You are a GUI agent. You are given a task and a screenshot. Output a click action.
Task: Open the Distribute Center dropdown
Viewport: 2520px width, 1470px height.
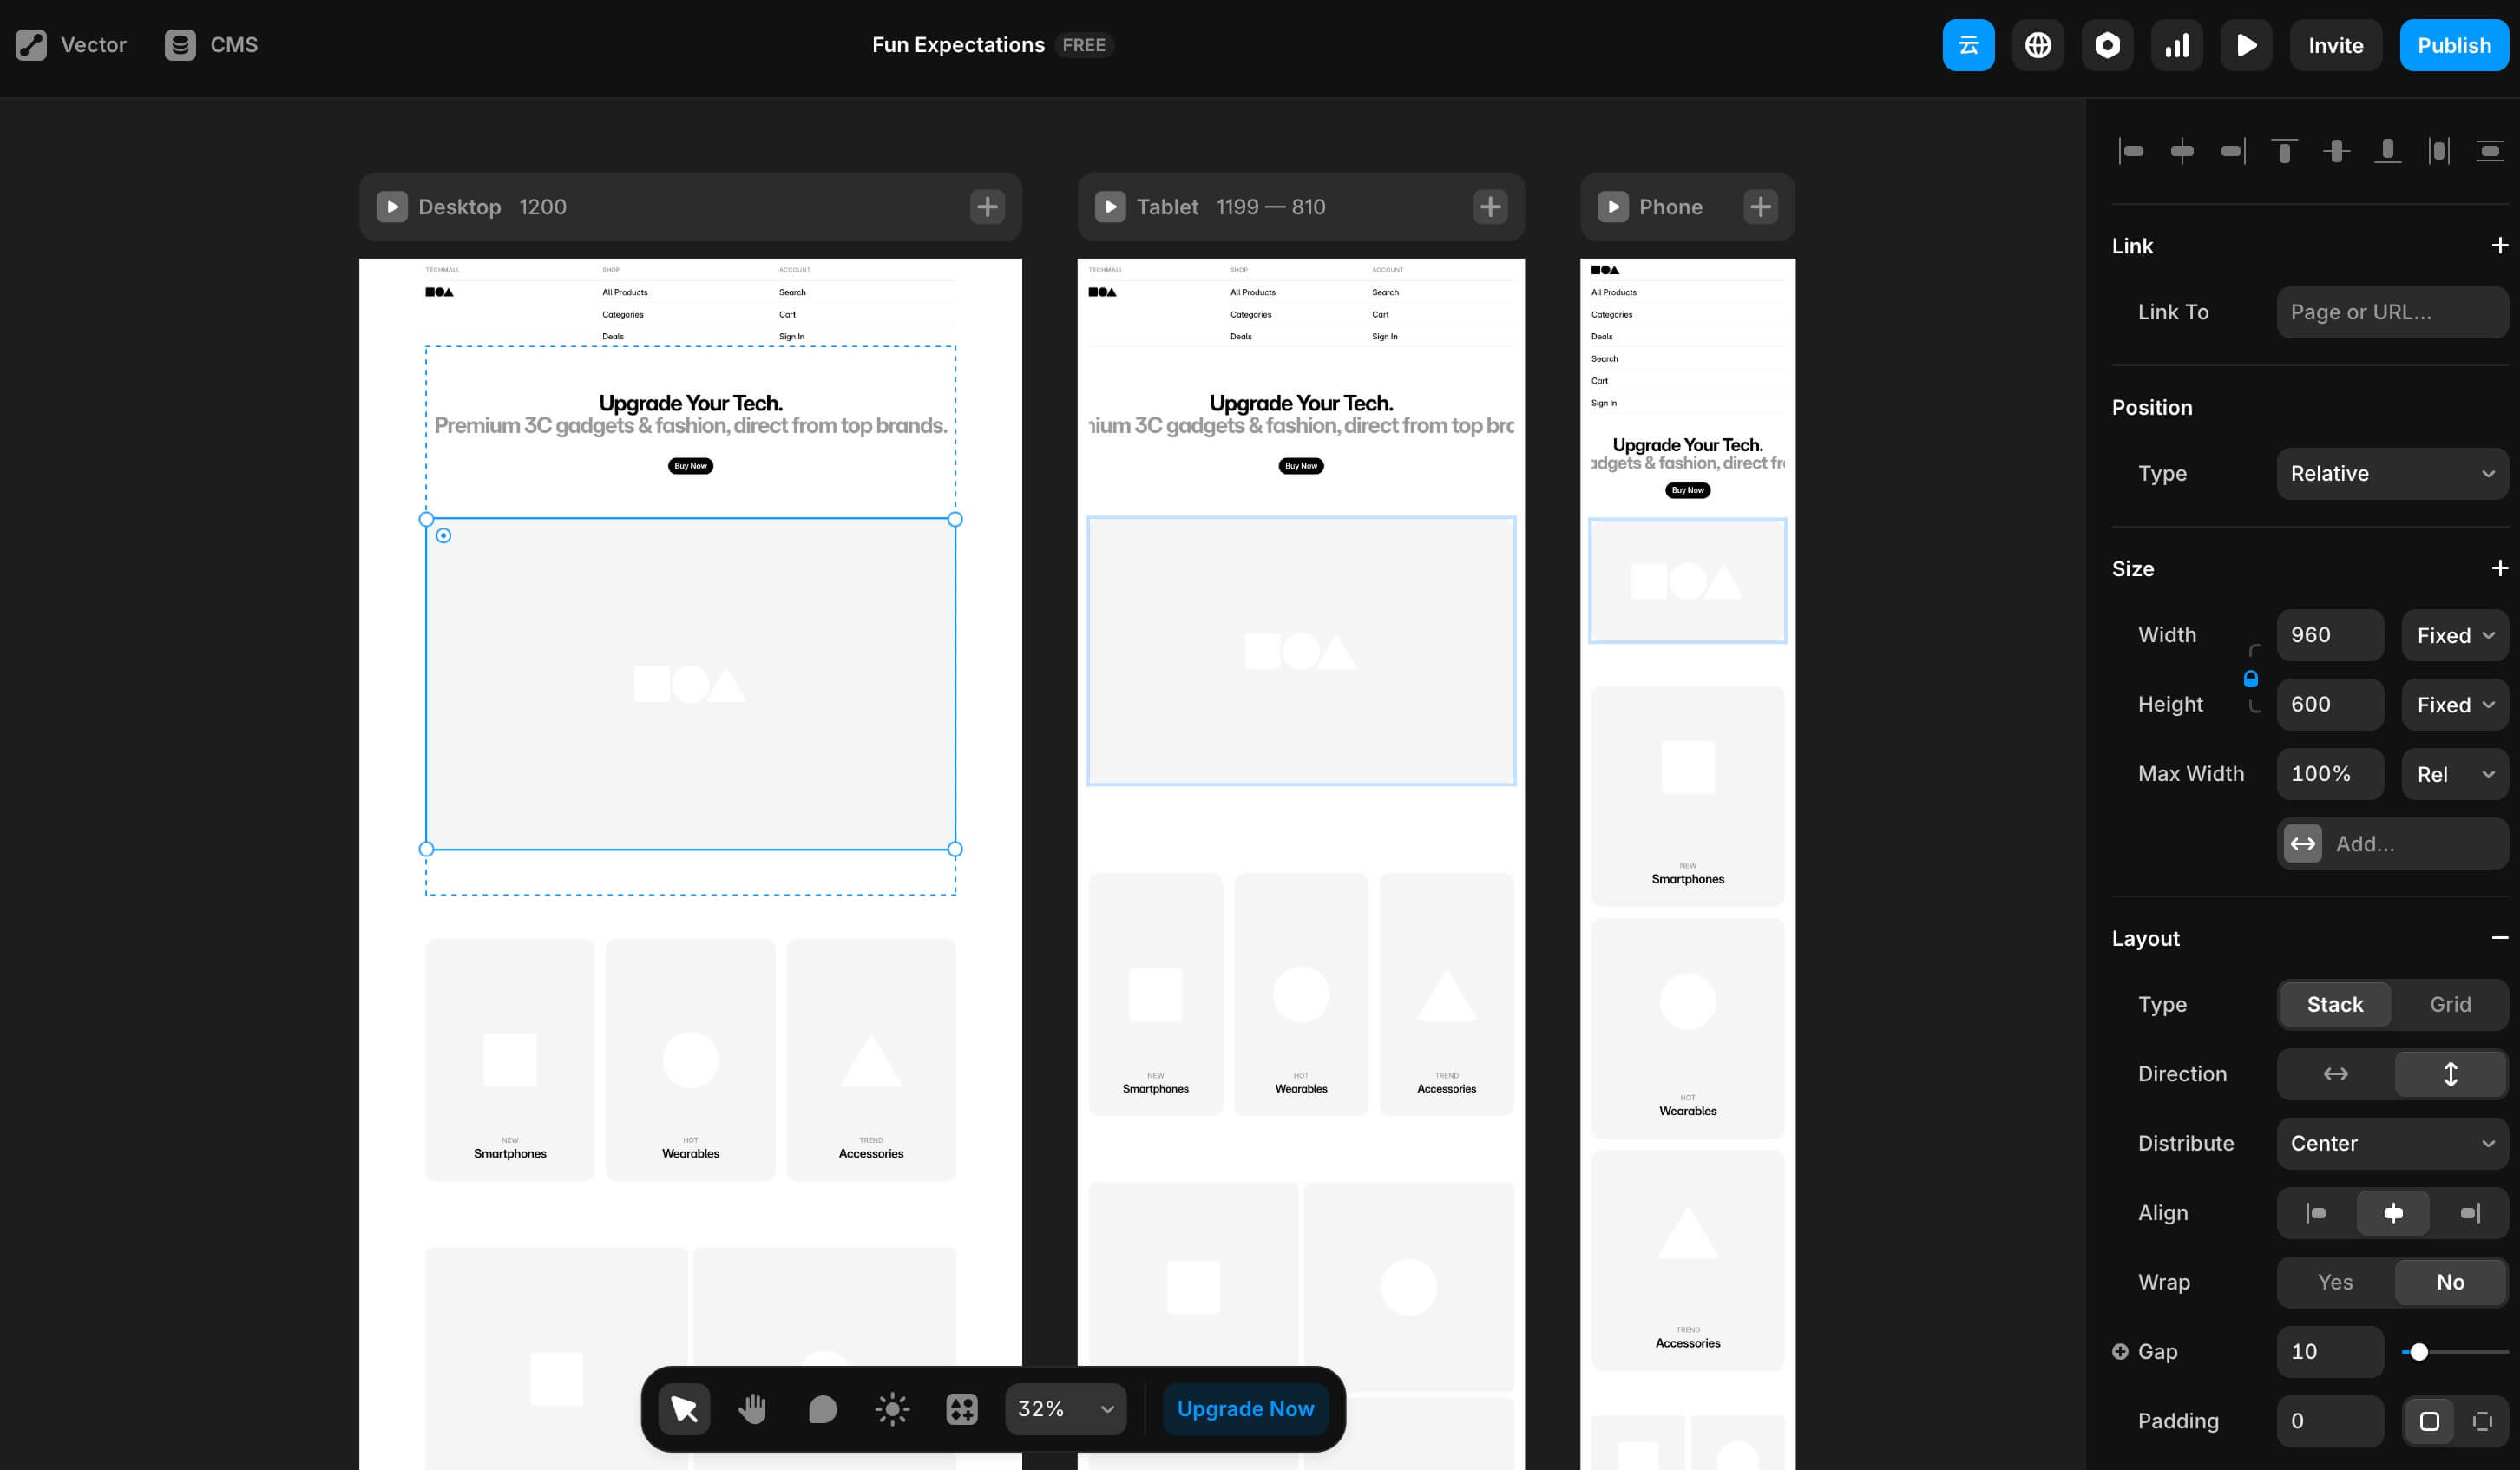(2391, 1143)
